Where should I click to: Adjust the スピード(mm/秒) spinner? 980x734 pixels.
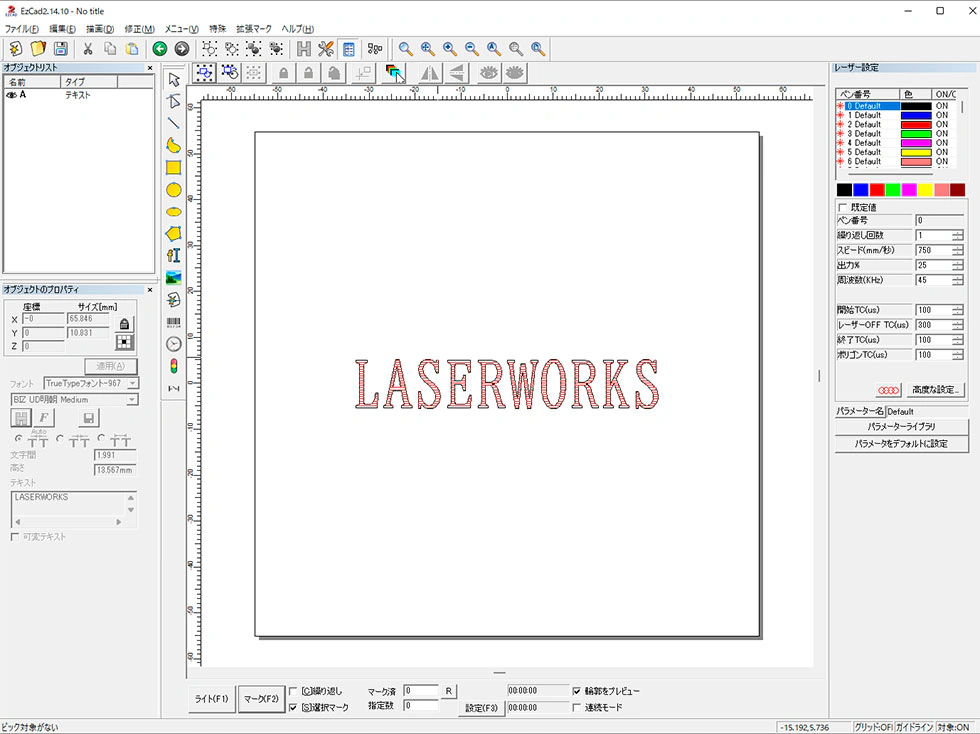[x=958, y=250]
